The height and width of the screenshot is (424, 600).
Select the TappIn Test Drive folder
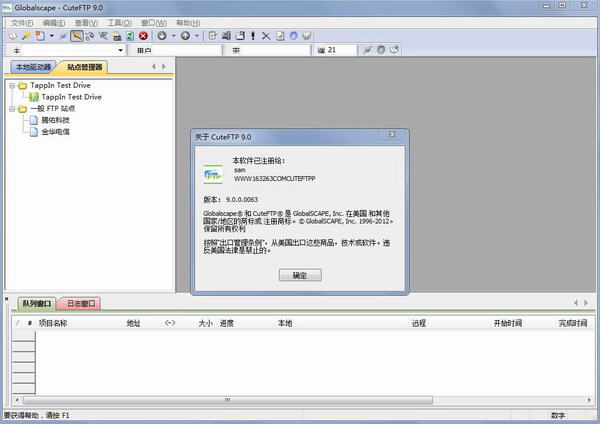pyautogui.click(x=60, y=85)
